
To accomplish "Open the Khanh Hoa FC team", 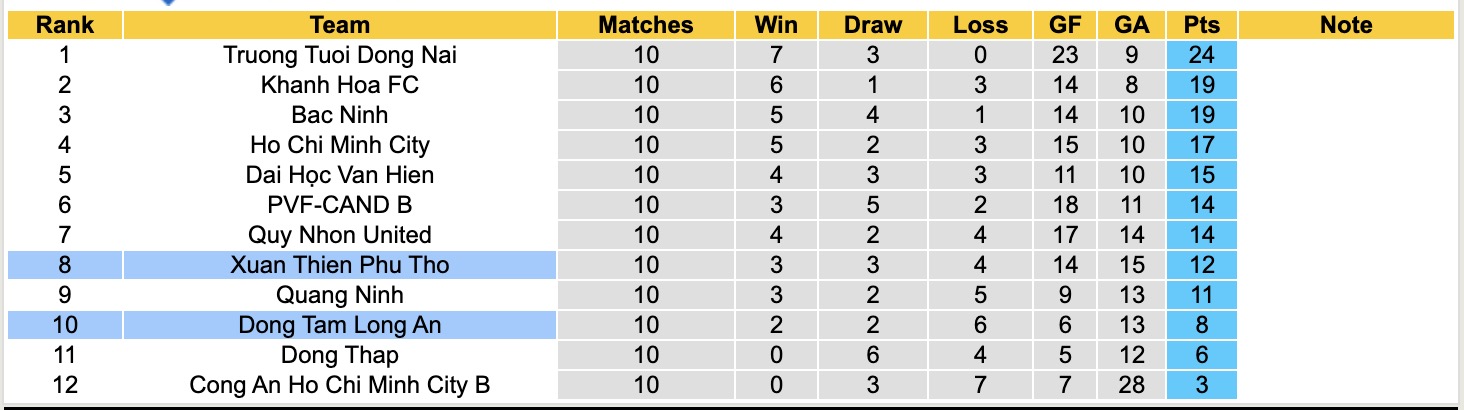I will tap(340, 85).
